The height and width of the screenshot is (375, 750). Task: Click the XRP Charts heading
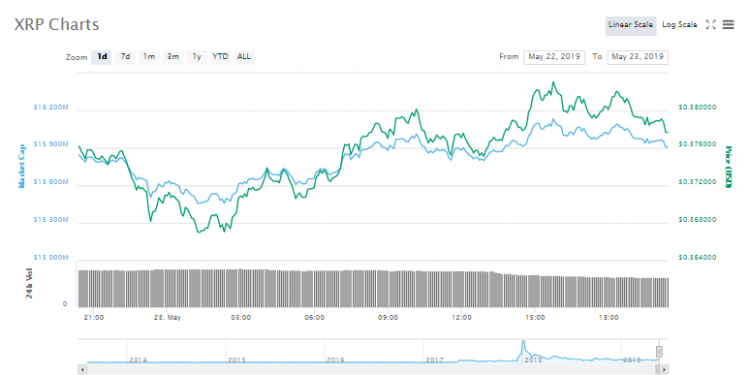[56, 24]
